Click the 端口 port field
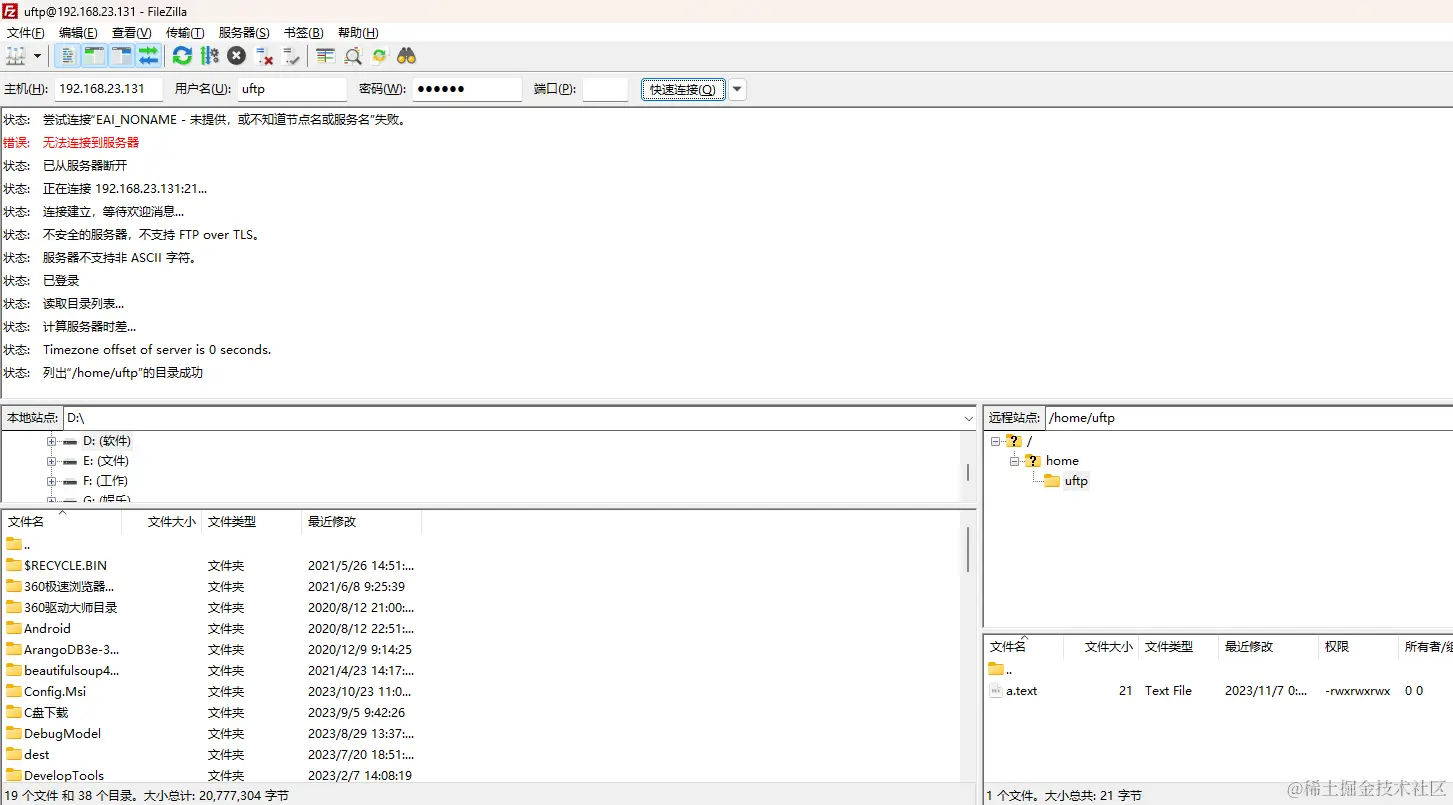Viewport: 1453px width, 805px height. pyautogui.click(x=605, y=89)
